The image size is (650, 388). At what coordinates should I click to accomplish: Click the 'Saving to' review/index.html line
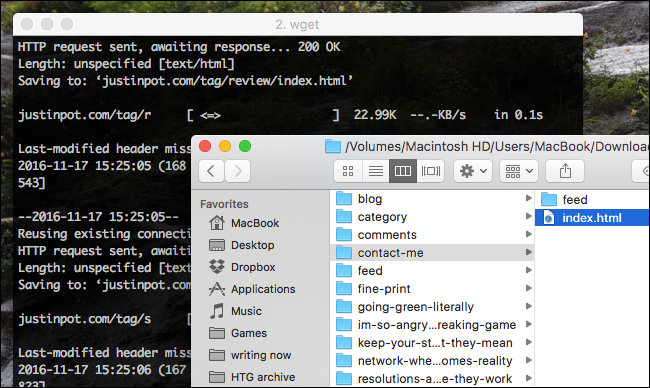(x=185, y=80)
